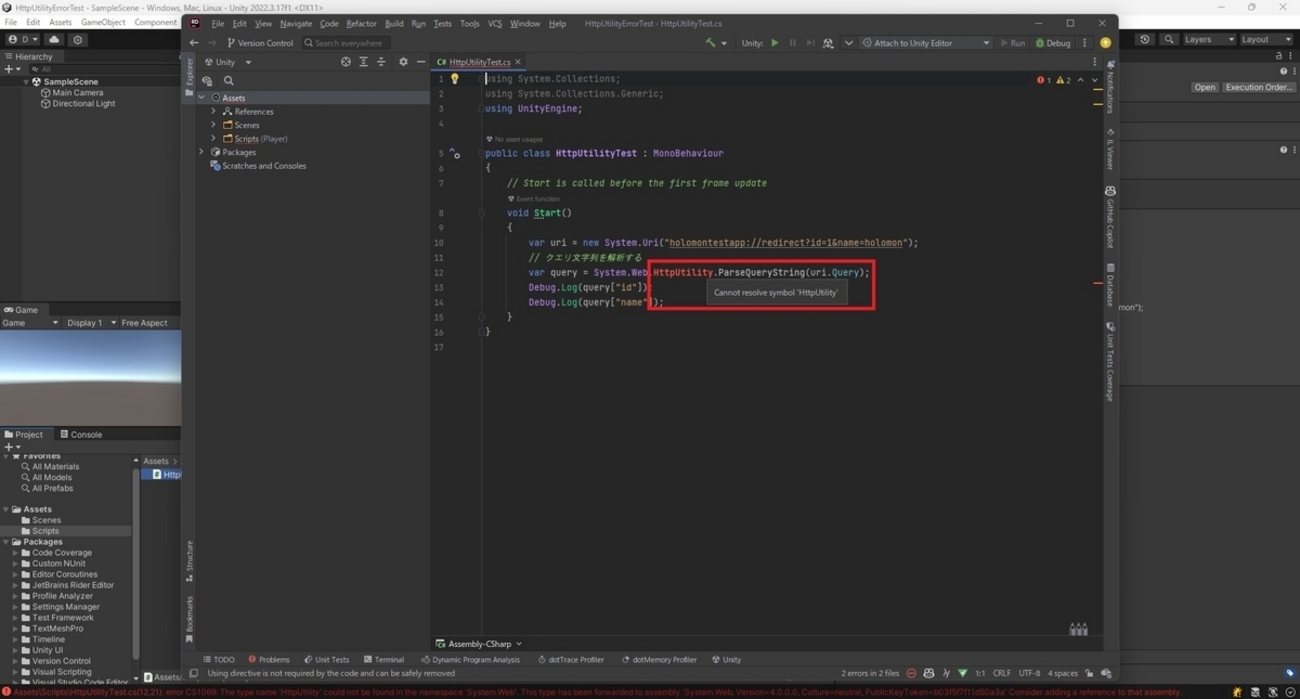Viewport: 1300px width, 699px height.
Task: Expand the Scripts (Player) folder
Action: [x=213, y=139]
